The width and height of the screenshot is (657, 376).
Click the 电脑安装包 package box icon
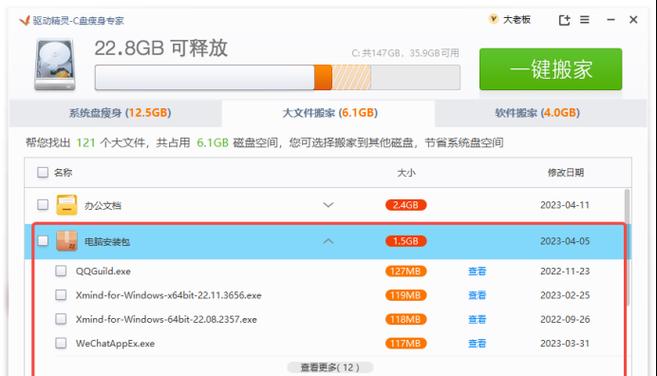tap(67, 241)
